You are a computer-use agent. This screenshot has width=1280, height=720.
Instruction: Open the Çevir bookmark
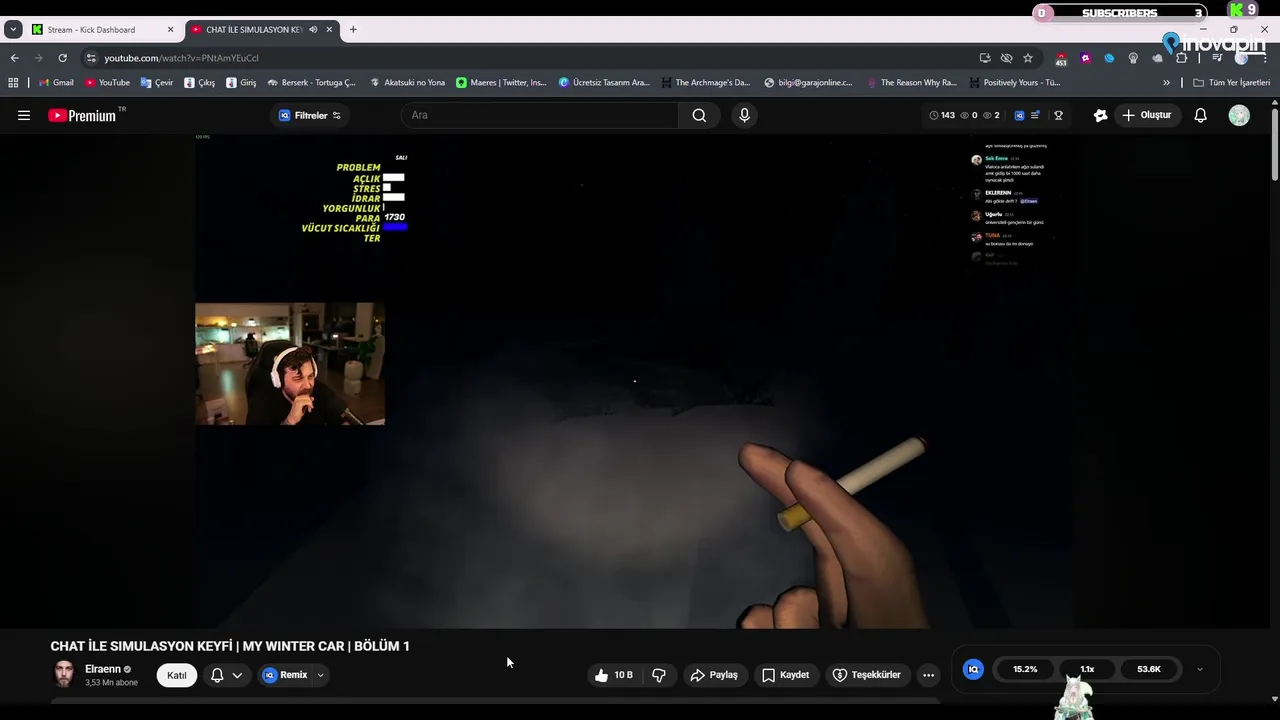click(157, 83)
